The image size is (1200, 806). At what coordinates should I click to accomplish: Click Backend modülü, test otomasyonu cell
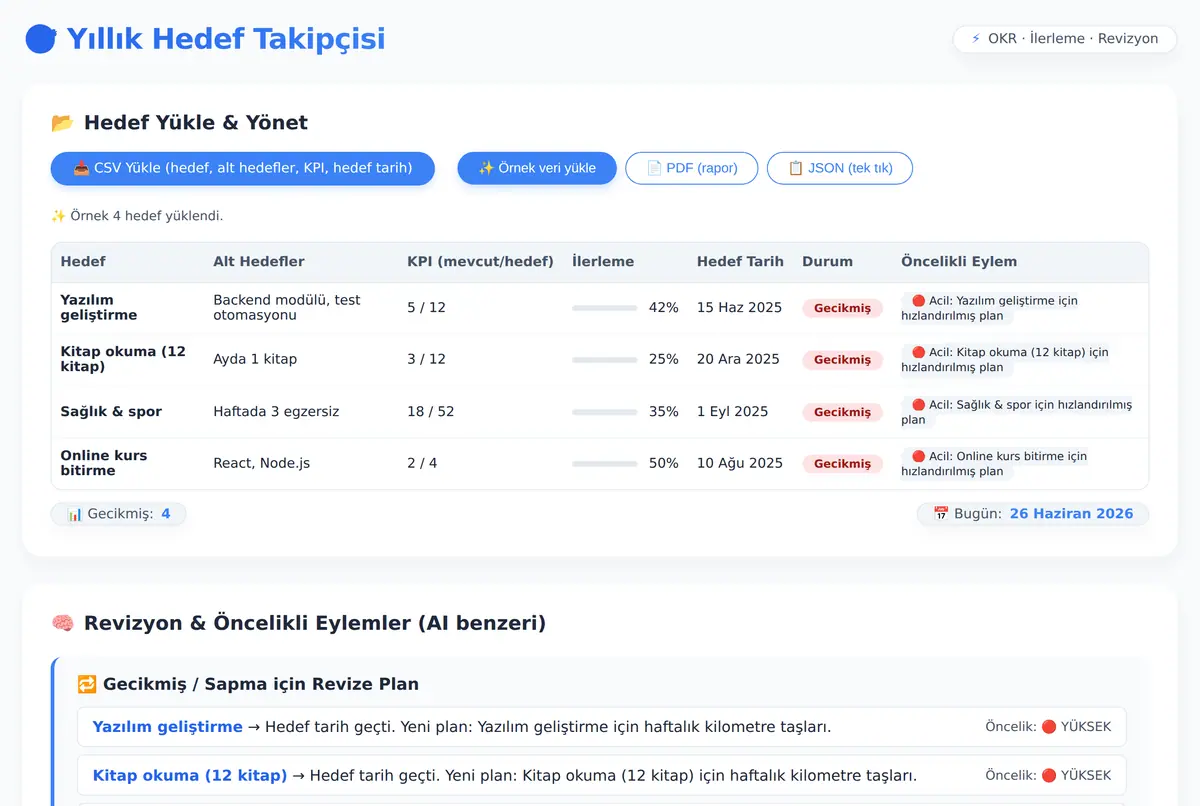(287, 308)
